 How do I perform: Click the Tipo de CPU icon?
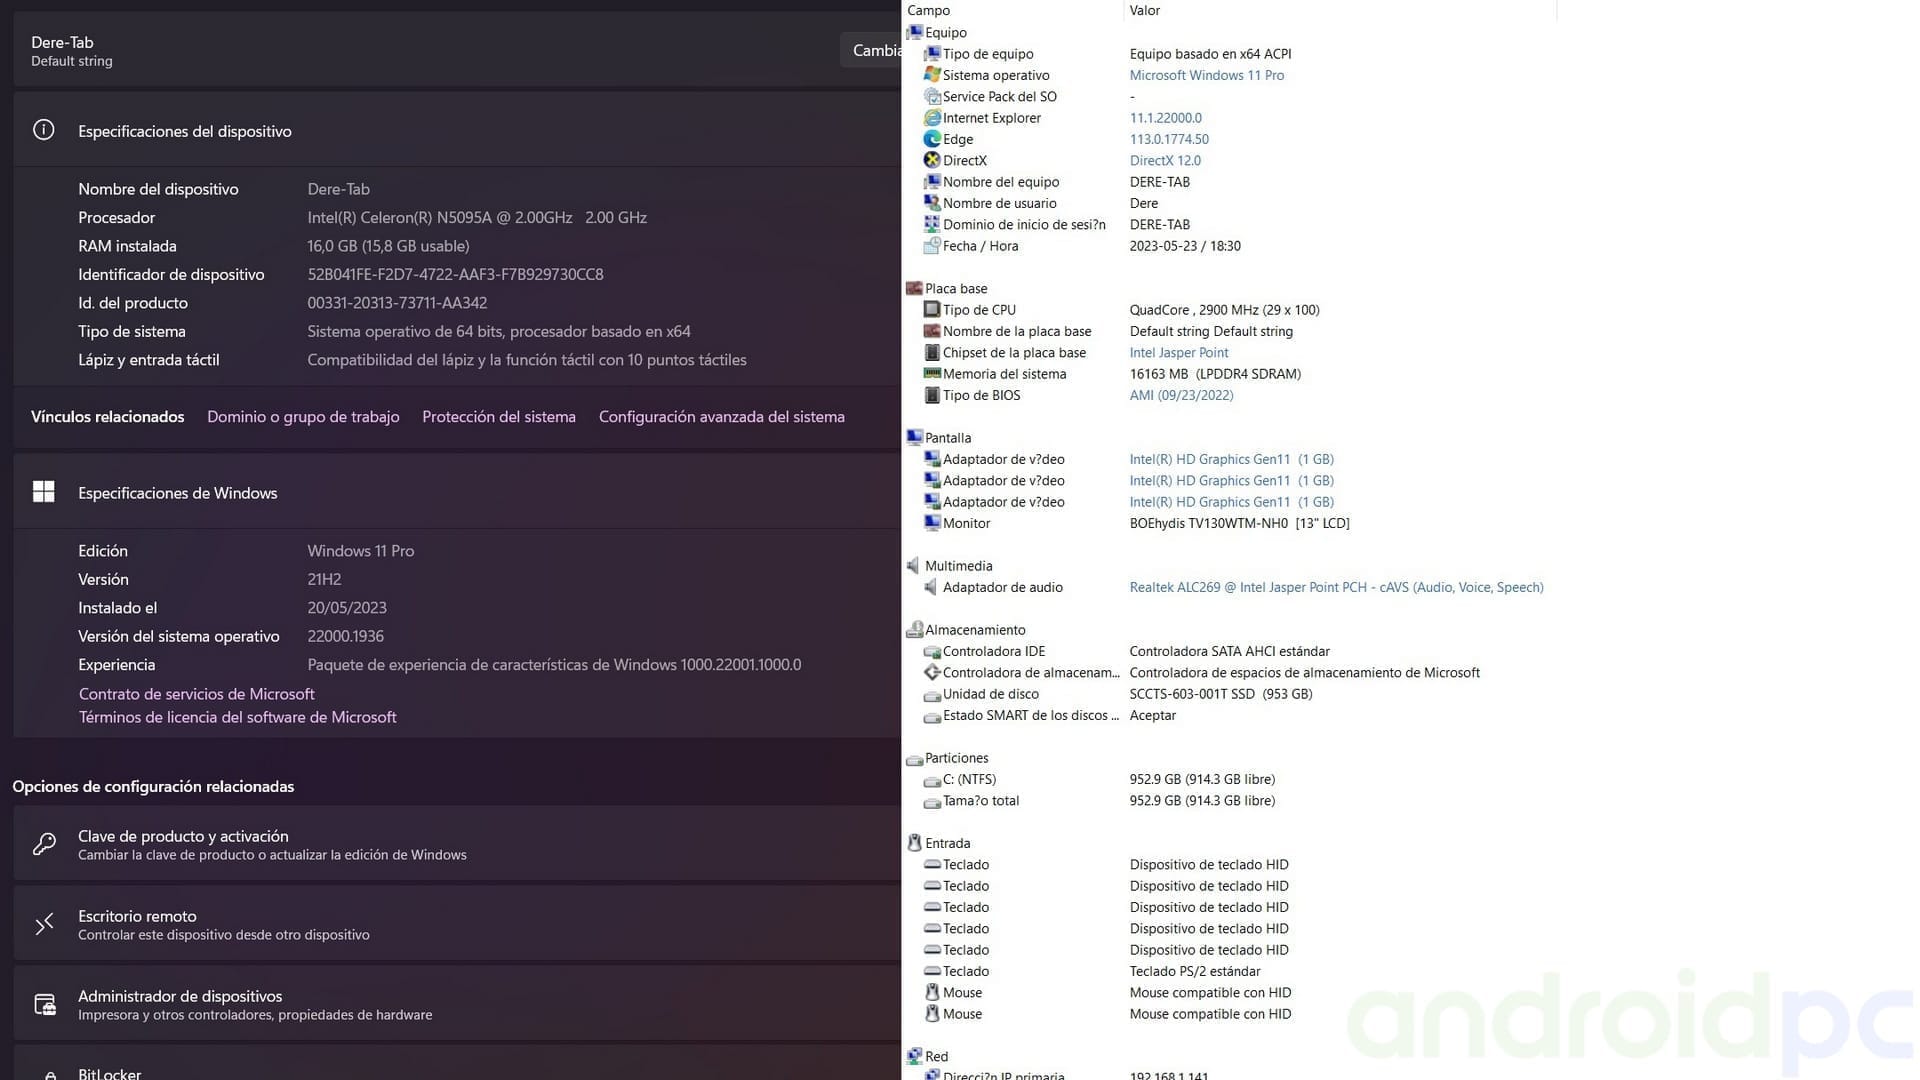click(x=932, y=310)
